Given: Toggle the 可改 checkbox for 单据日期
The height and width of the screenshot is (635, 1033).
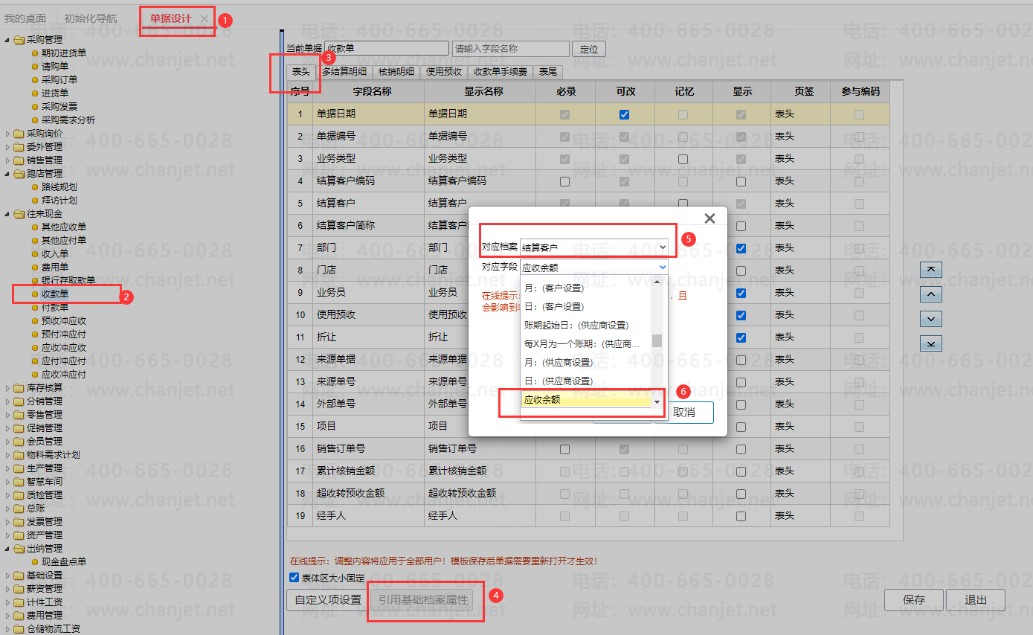Looking at the screenshot, I should pyautogui.click(x=624, y=115).
